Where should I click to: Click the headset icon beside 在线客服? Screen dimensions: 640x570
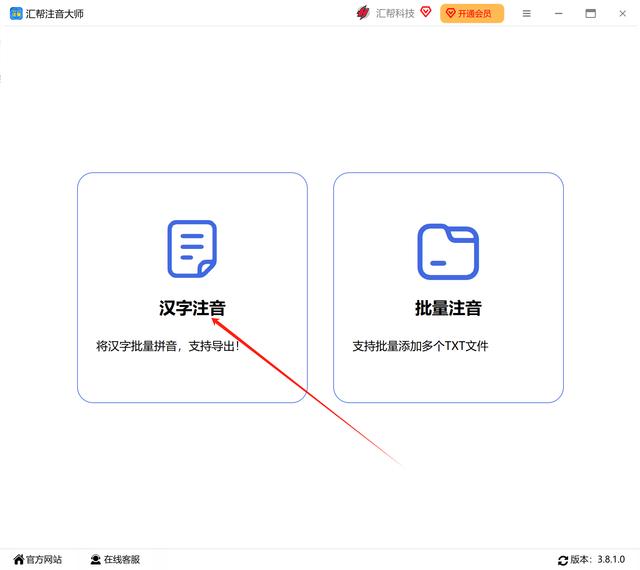coord(96,559)
